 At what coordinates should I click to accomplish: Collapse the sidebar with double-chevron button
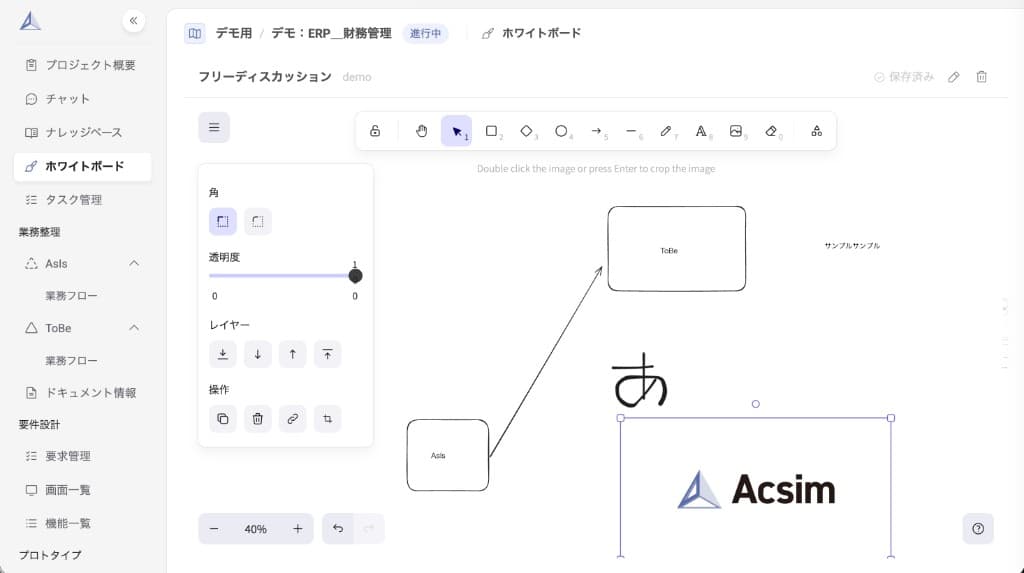133,21
